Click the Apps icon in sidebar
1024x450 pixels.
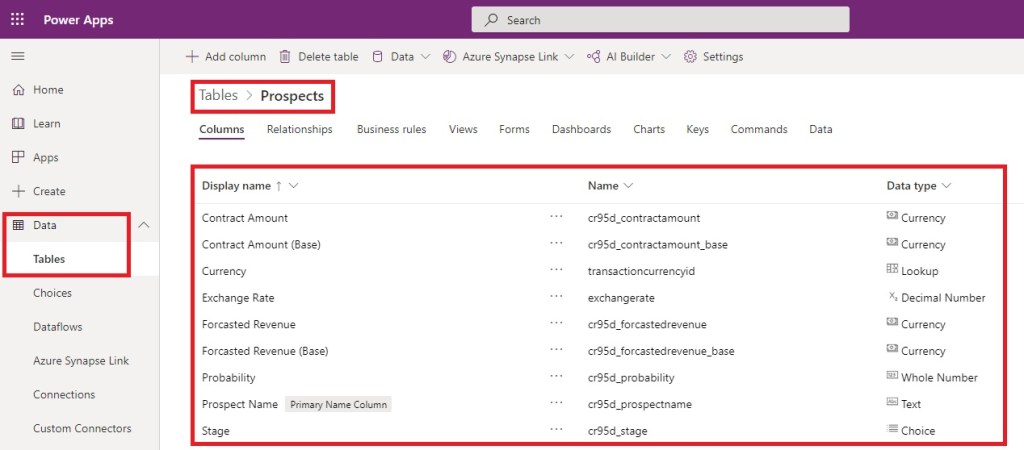pos(18,158)
